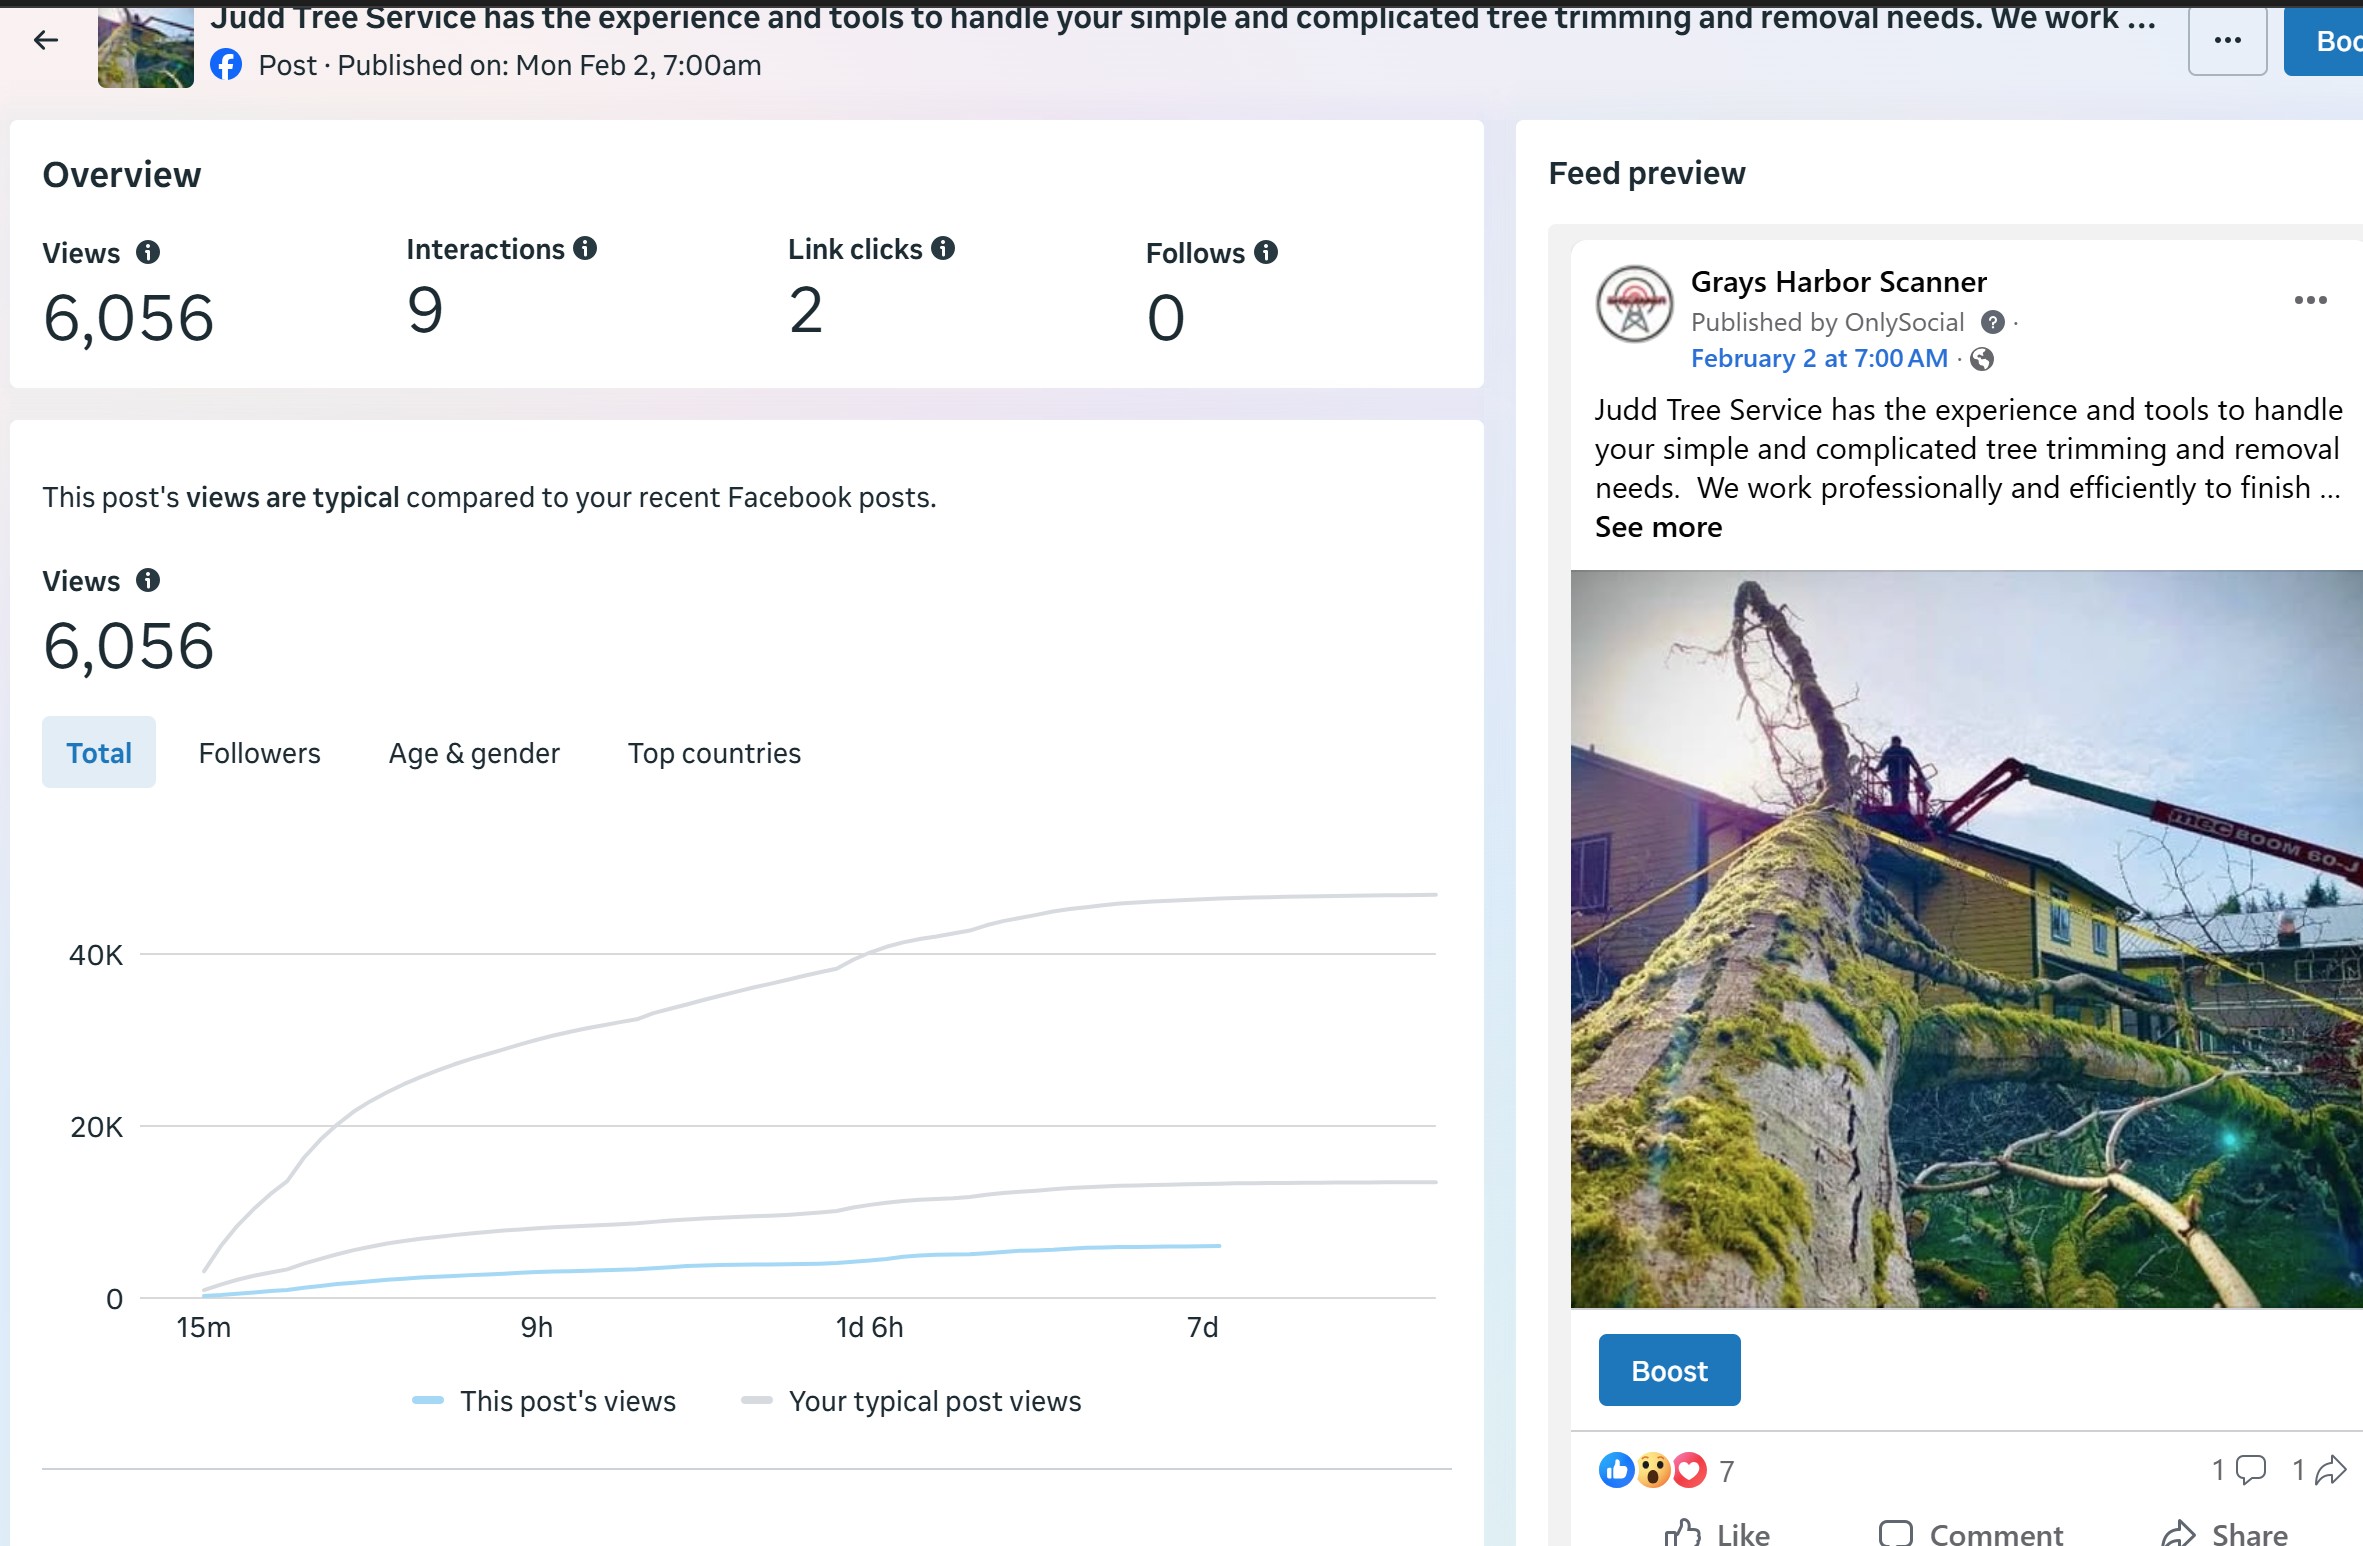2363x1546 pixels.
Task: Click the Boost button under post image
Action: coord(1669,1370)
